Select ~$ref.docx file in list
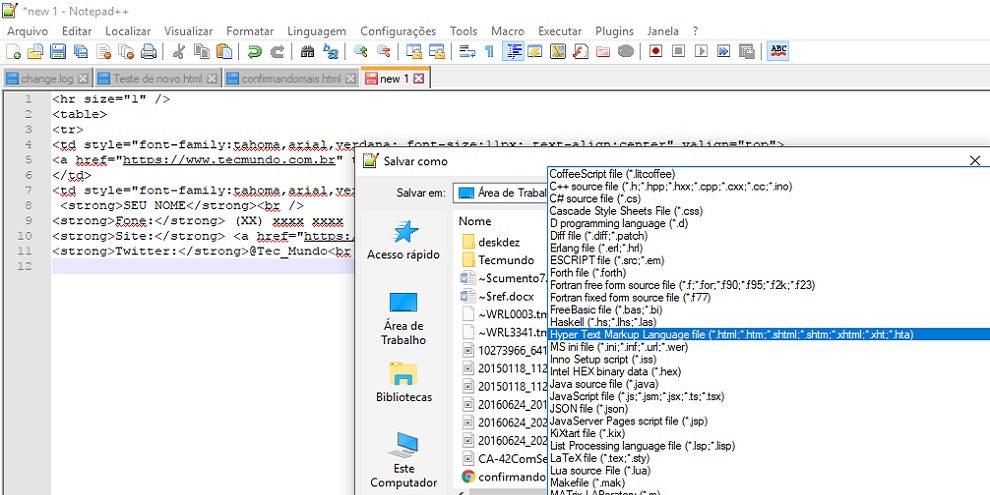The width and height of the screenshot is (990, 495). pyautogui.click(x=498, y=296)
